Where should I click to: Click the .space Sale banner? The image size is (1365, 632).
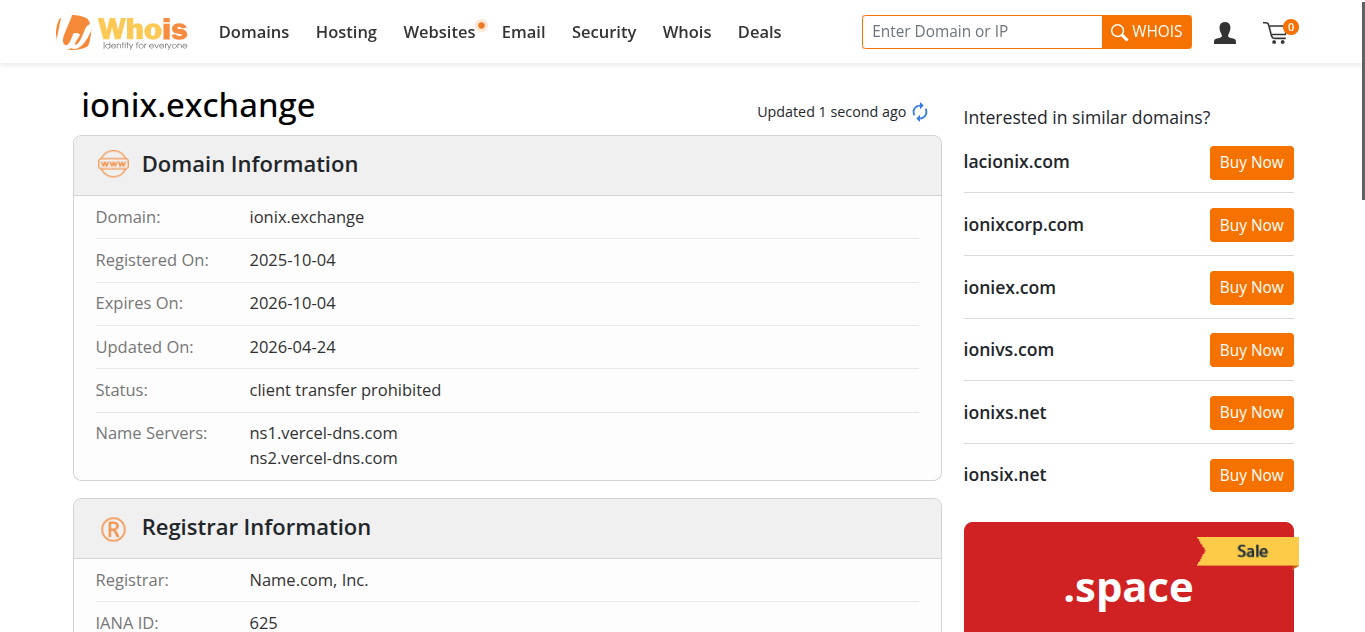1129,577
